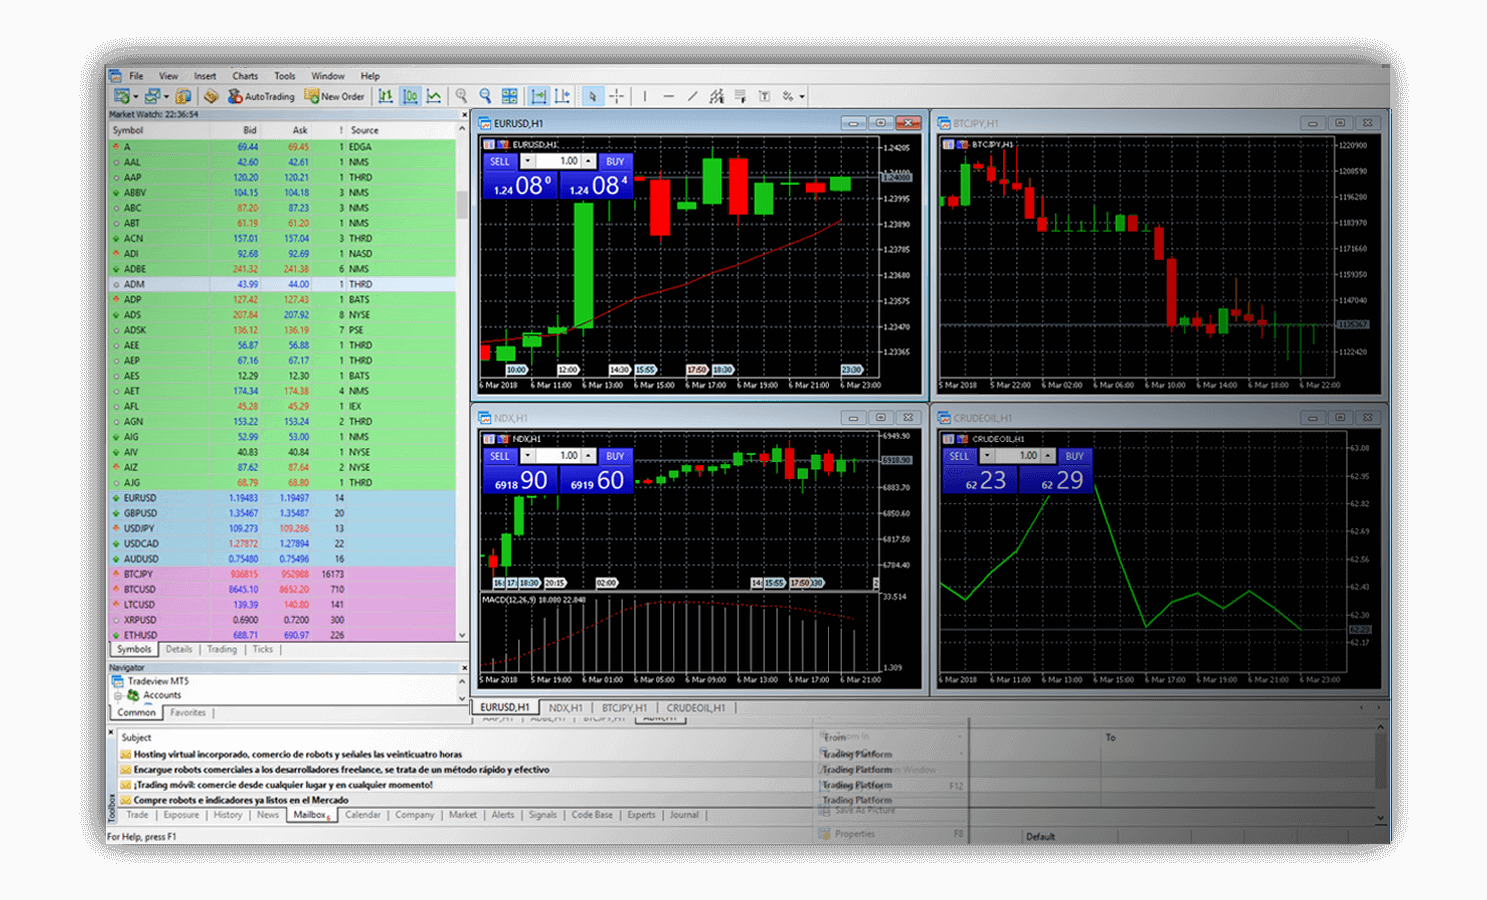This screenshot has width=1487, height=900.
Task: Toggle chart auto scroll
Action: [x=539, y=97]
